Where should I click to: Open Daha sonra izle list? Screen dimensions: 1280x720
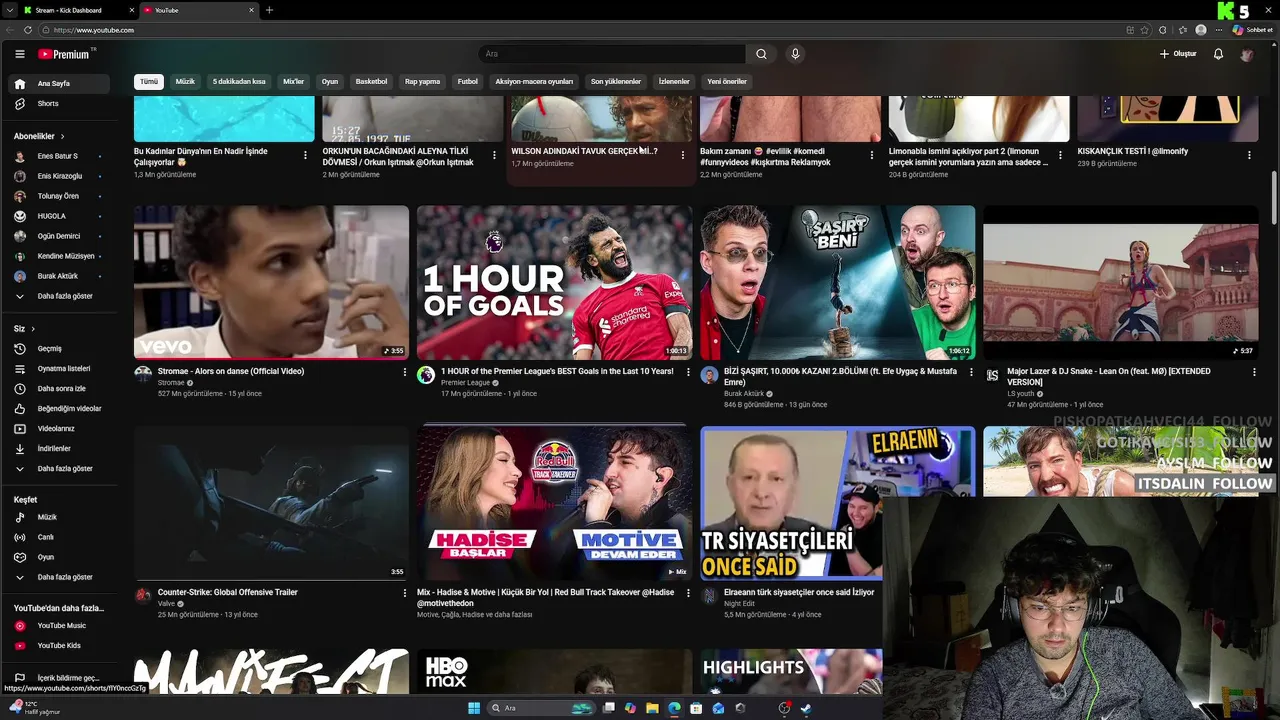pyautogui.click(x=60, y=389)
